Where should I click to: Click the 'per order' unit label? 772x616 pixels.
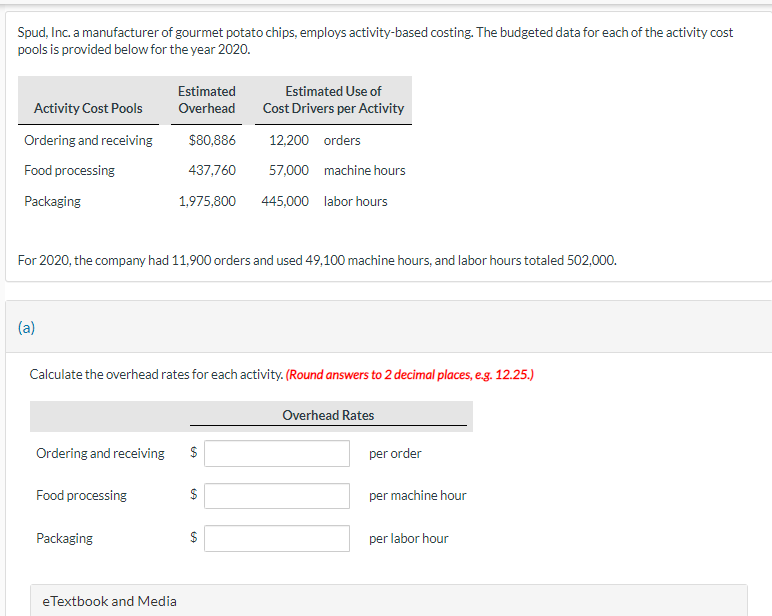395,454
